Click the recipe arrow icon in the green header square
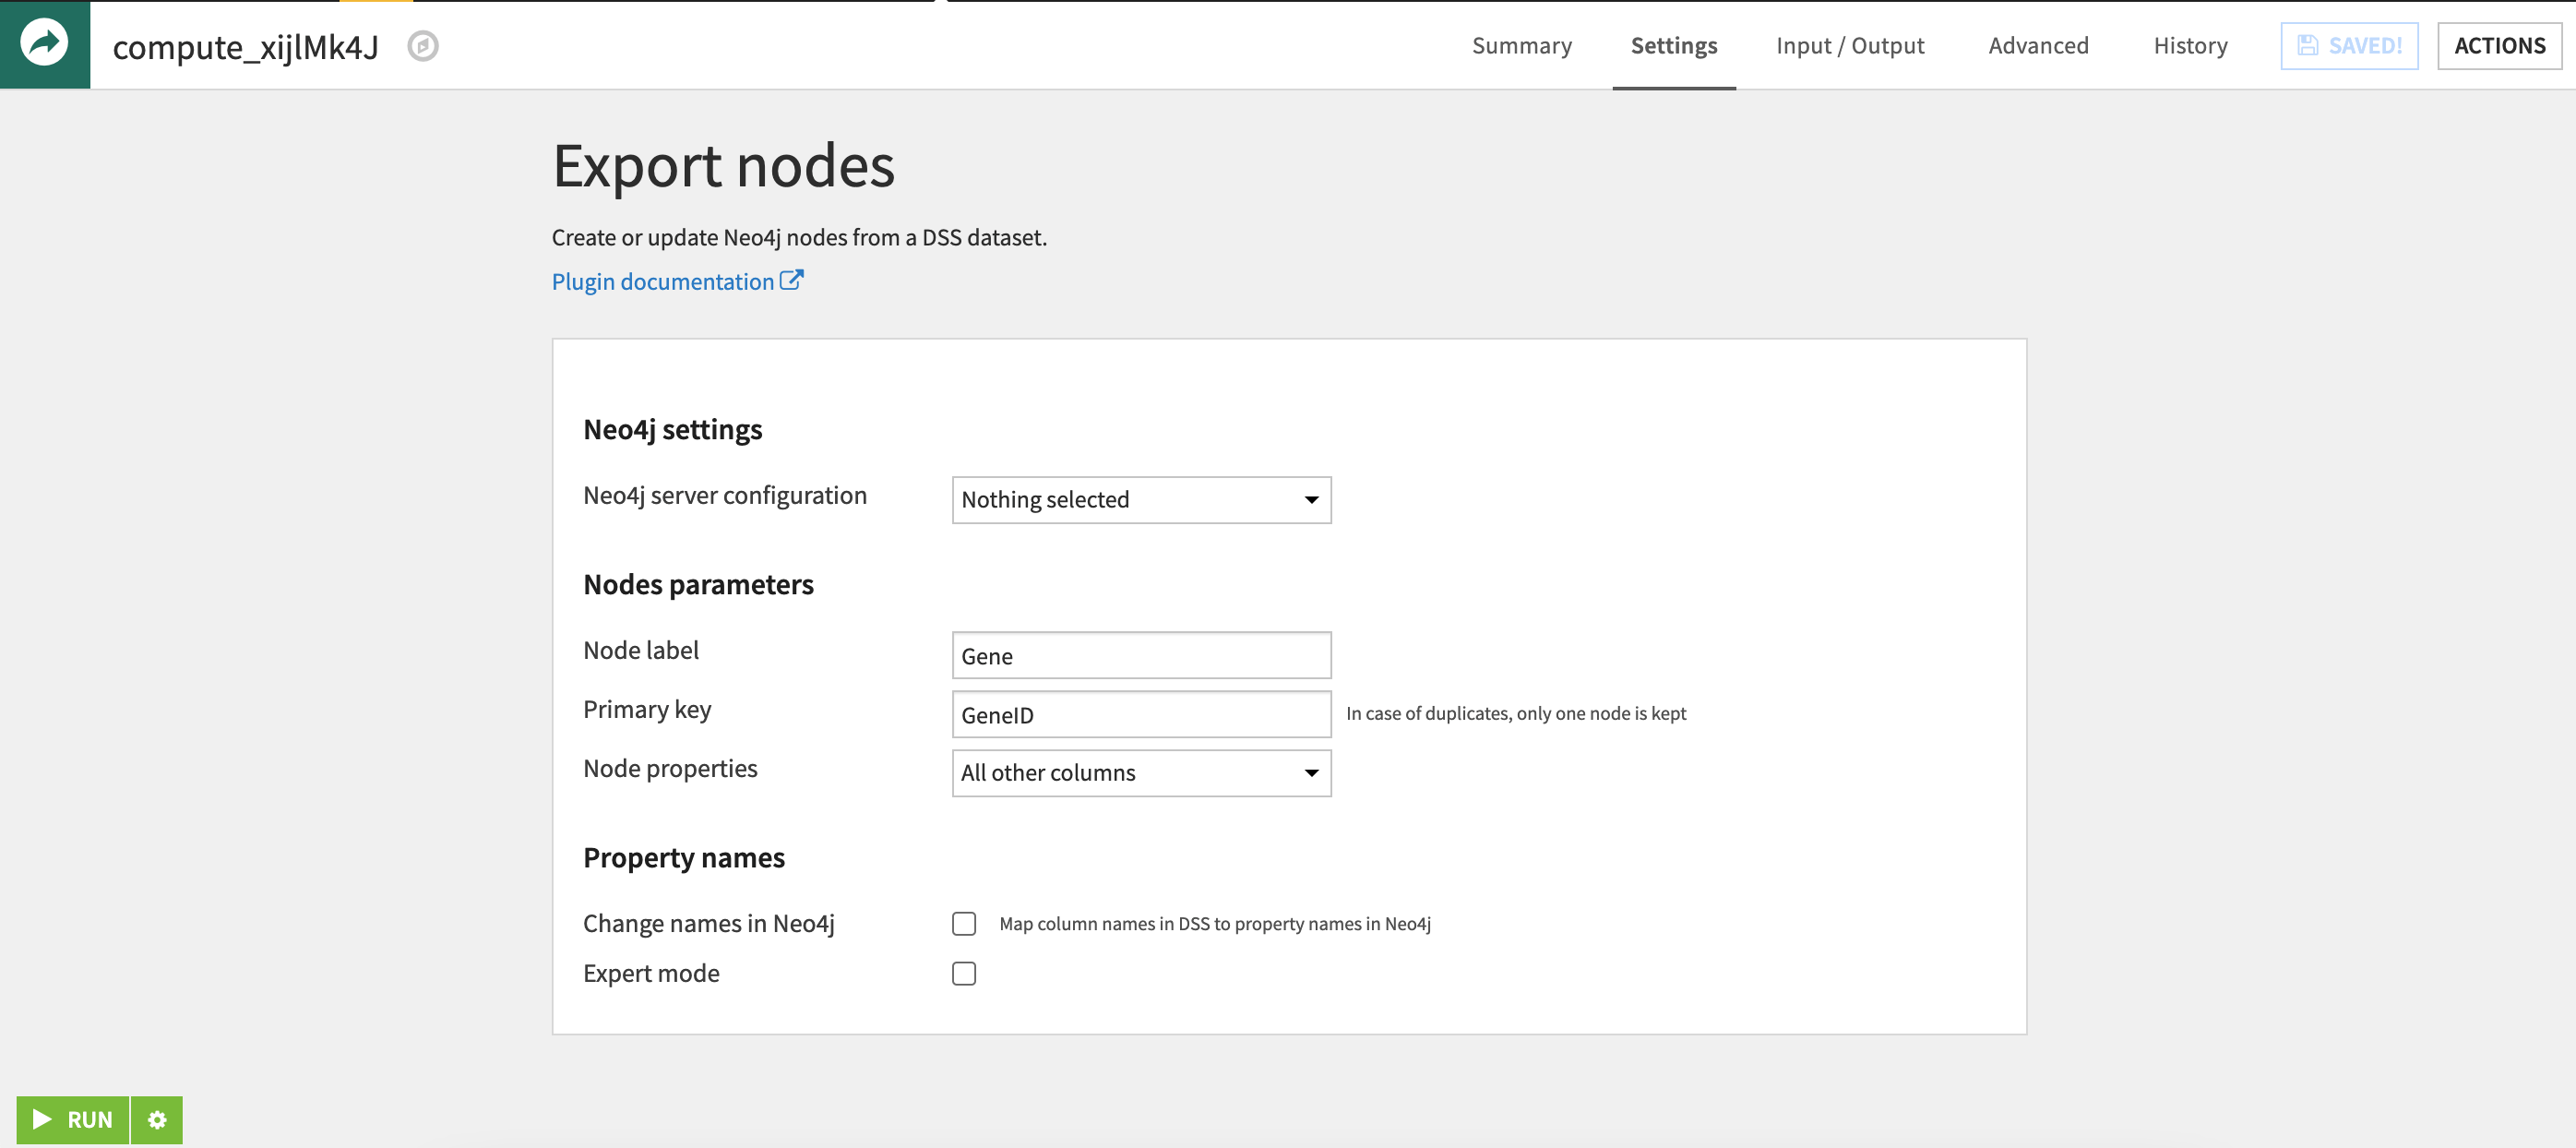 coord(44,44)
